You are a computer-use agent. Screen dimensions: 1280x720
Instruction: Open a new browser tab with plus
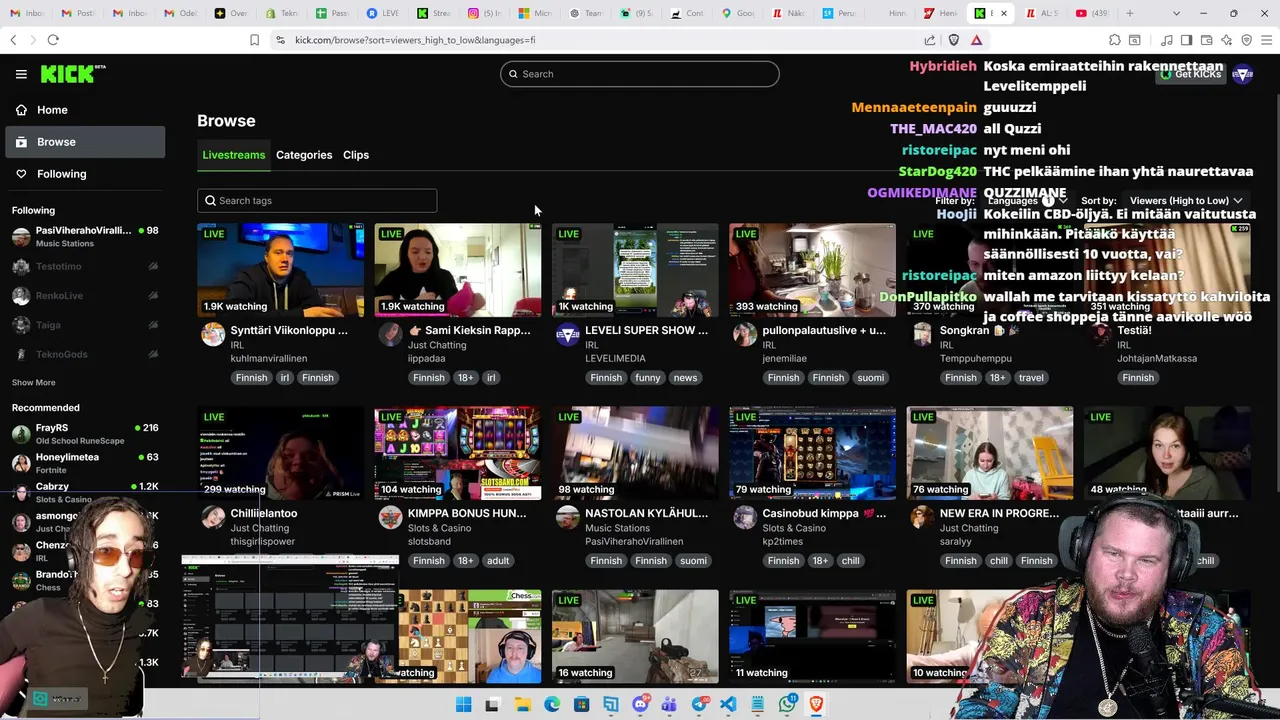click(x=1130, y=13)
